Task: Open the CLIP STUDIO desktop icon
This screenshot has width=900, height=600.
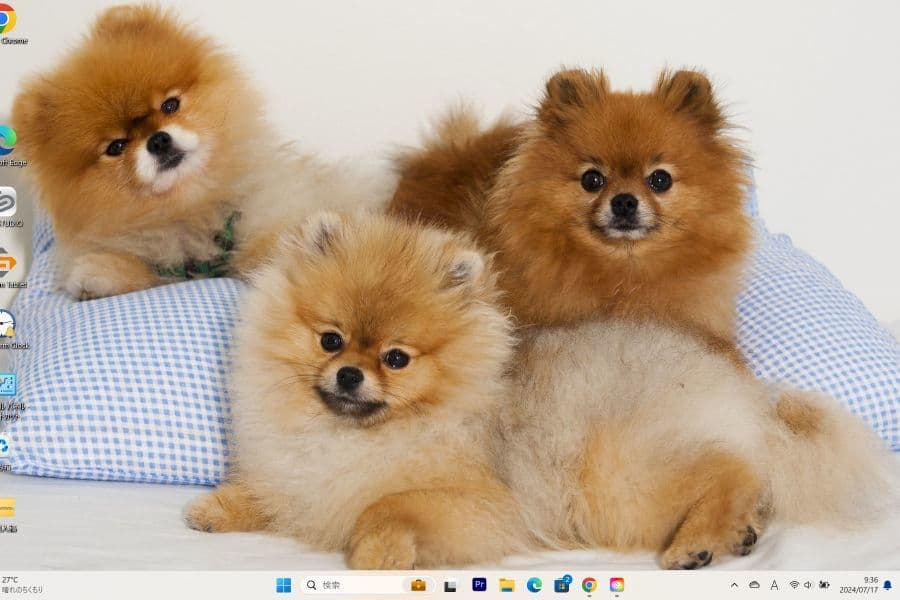Action: (x=7, y=202)
